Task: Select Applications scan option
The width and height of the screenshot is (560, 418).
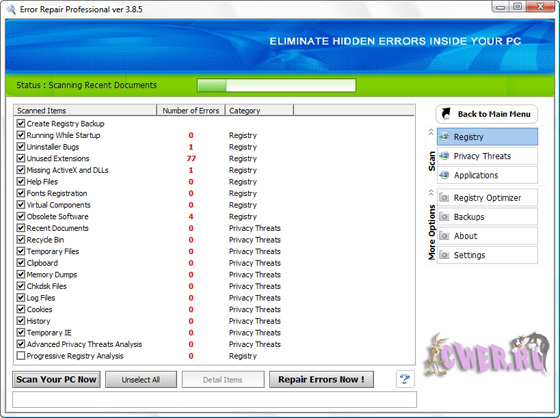Action: pyautogui.click(x=487, y=175)
